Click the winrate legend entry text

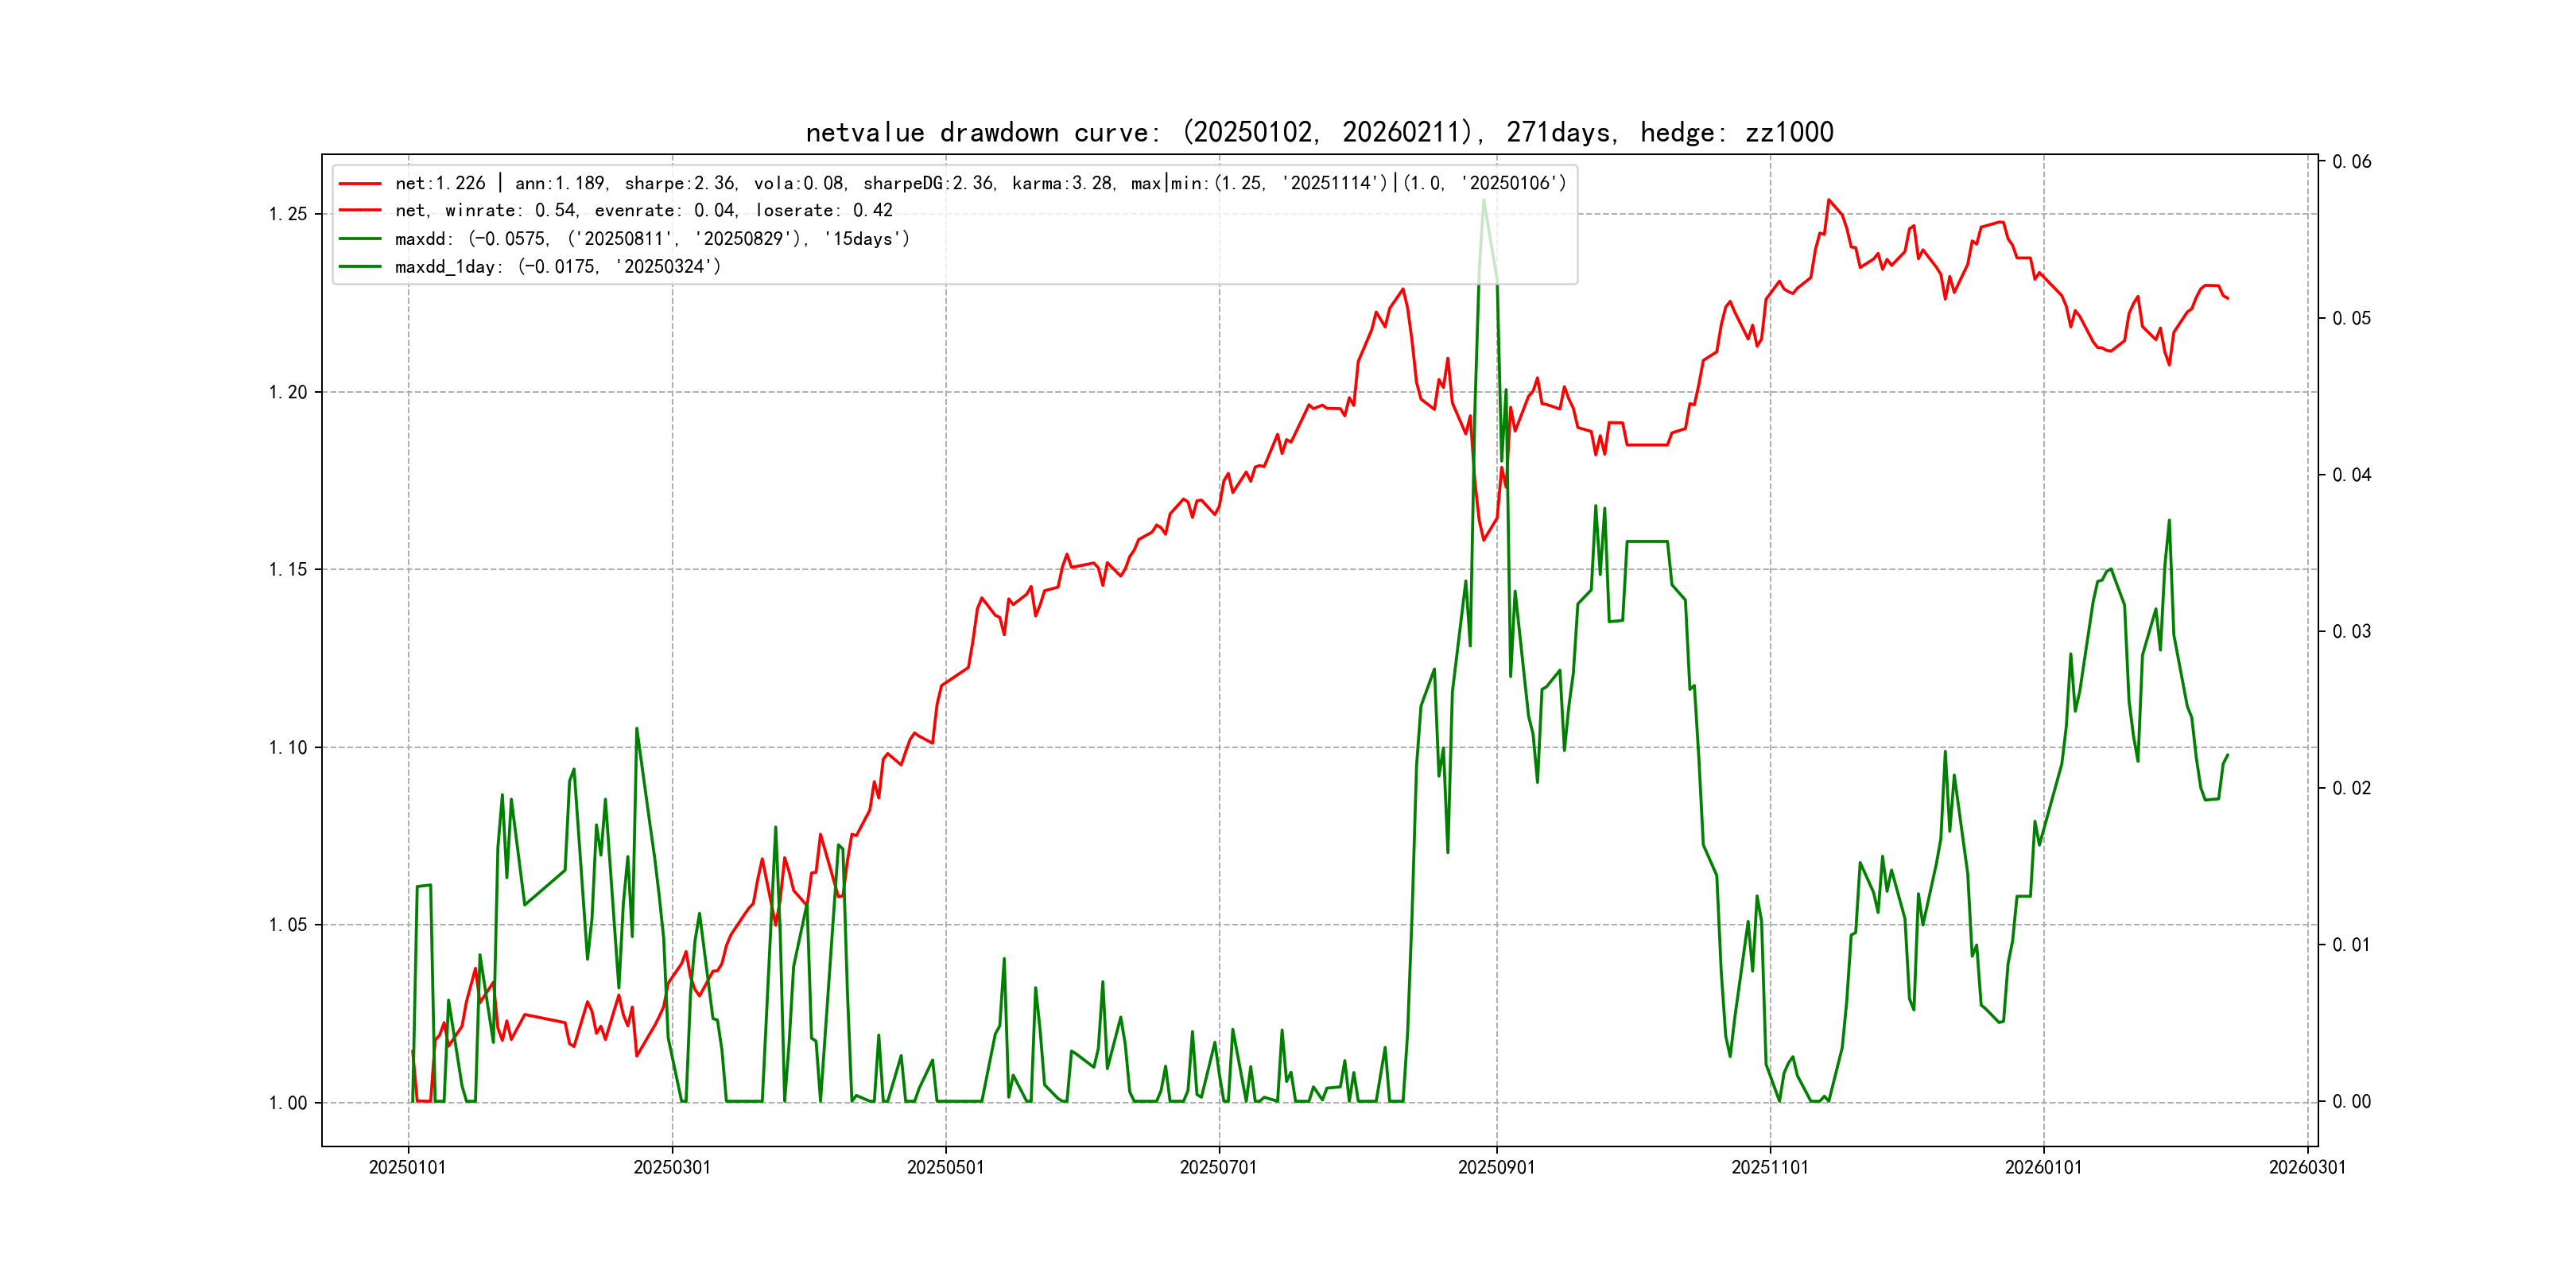[643, 211]
